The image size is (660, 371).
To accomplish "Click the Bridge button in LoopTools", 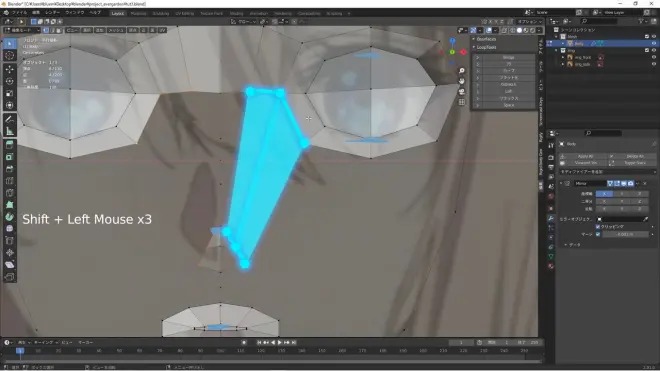I will point(508,57).
